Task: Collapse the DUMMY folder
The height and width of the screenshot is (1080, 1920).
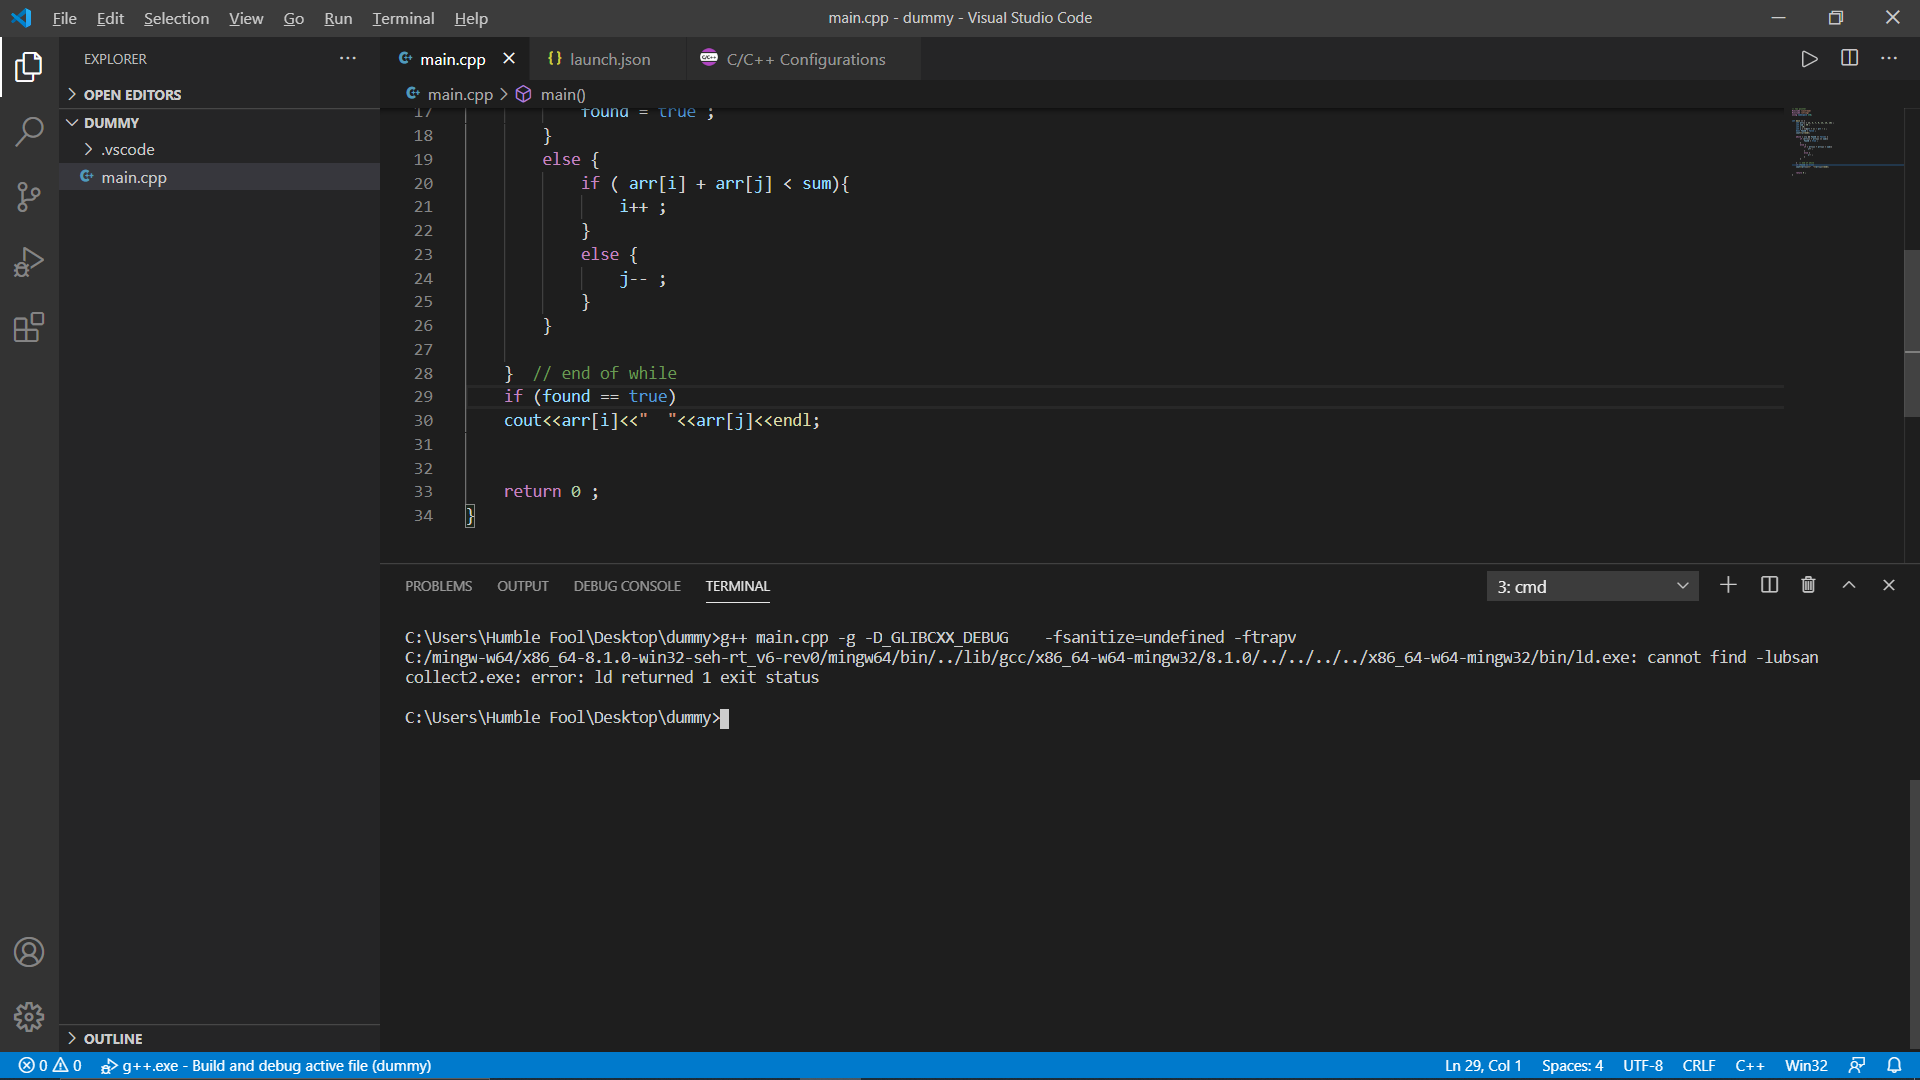Action: click(x=72, y=122)
